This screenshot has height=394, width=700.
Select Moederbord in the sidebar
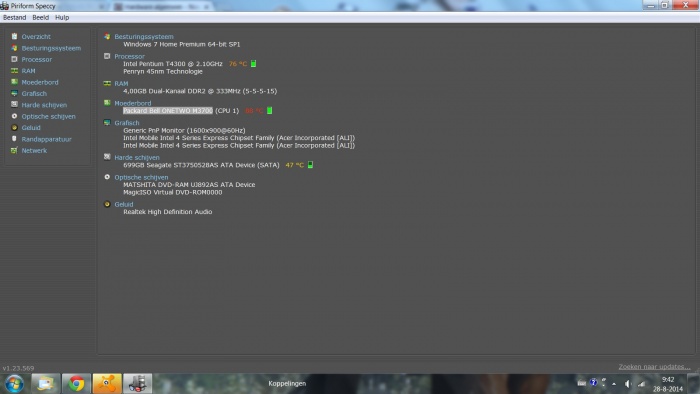[40, 82]
